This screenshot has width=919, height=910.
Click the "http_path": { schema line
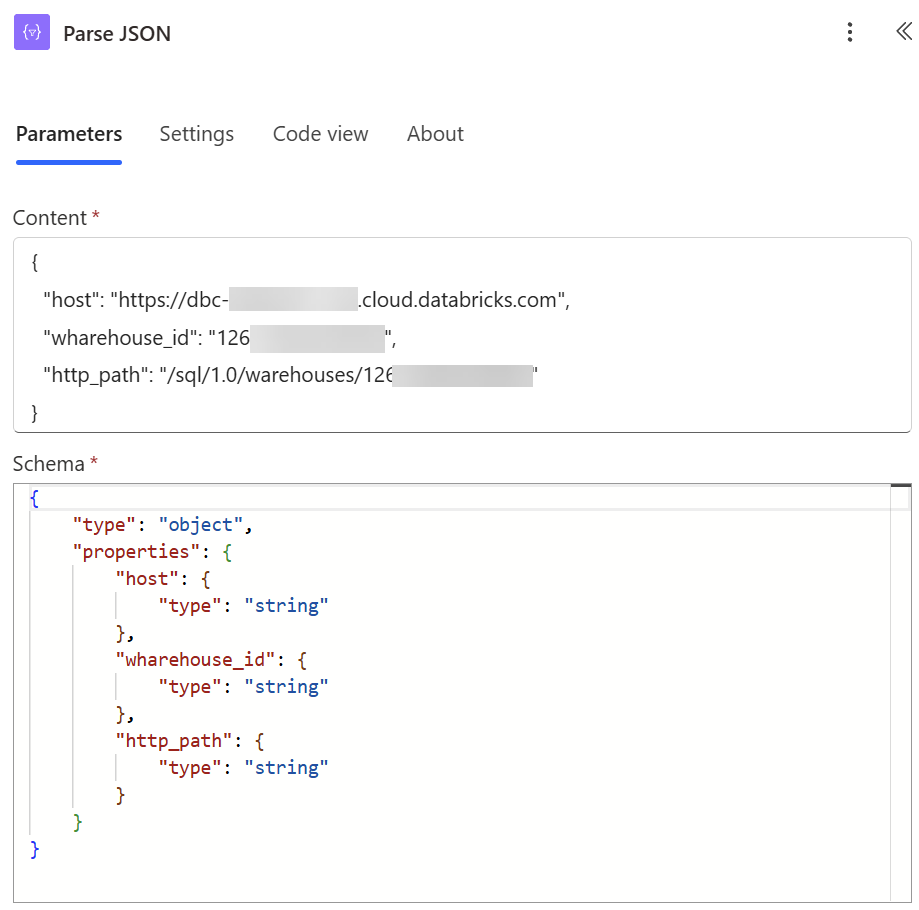click(x=190, y=741)
